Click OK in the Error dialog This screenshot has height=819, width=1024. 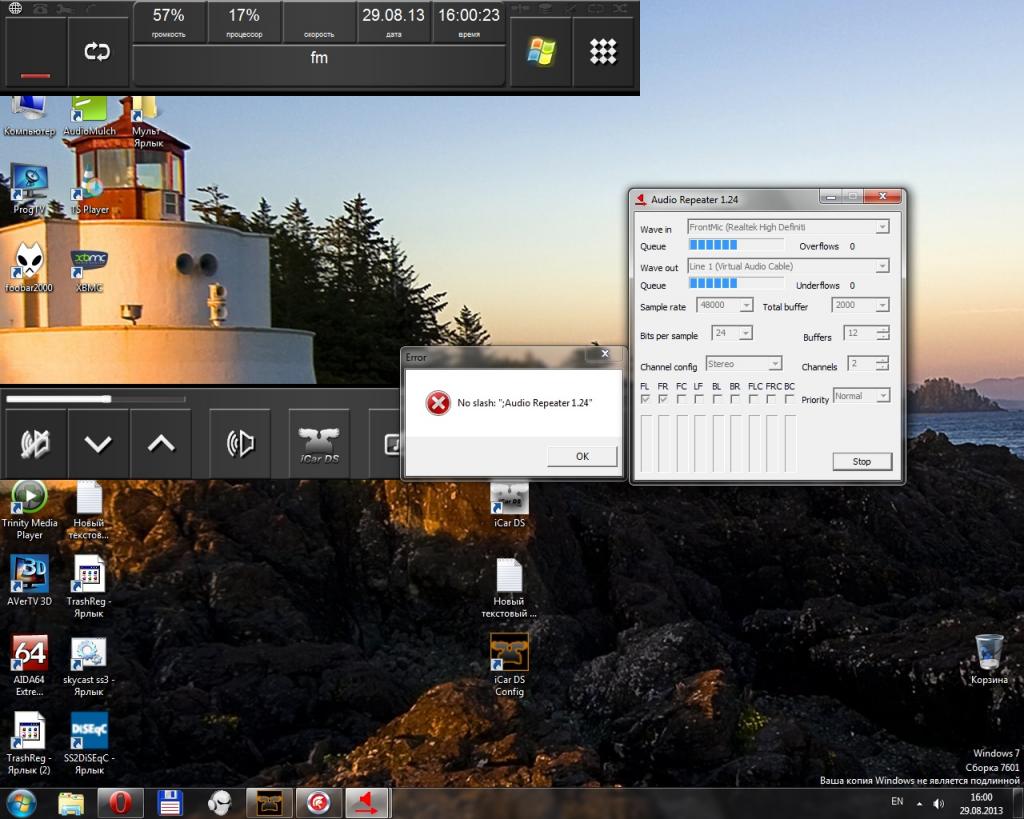tap(582, 456)
